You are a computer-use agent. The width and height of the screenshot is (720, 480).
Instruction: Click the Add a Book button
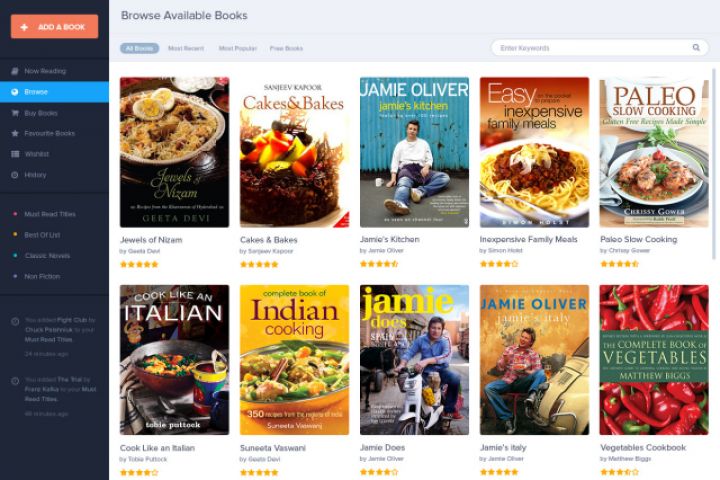54,27
